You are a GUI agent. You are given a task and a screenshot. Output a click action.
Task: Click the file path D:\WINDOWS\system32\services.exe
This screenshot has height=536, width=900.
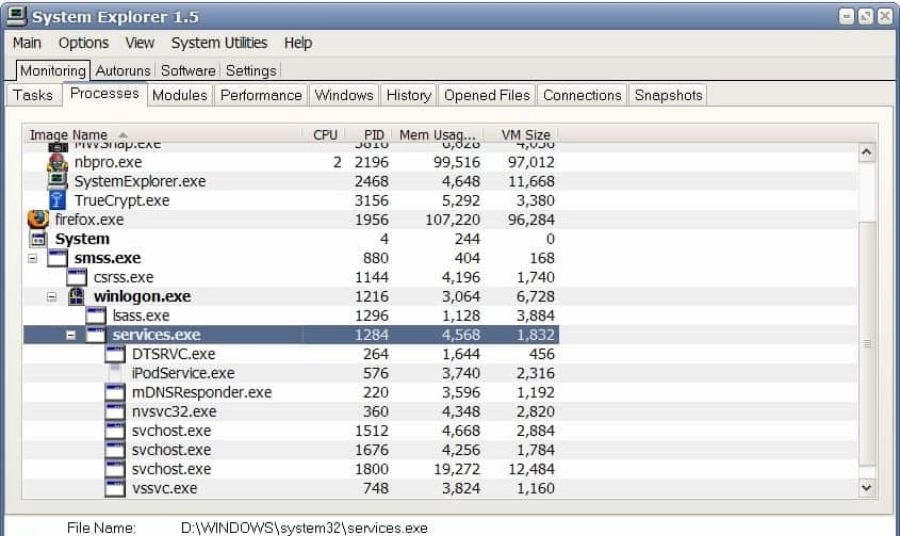click(x=304, y=528)
